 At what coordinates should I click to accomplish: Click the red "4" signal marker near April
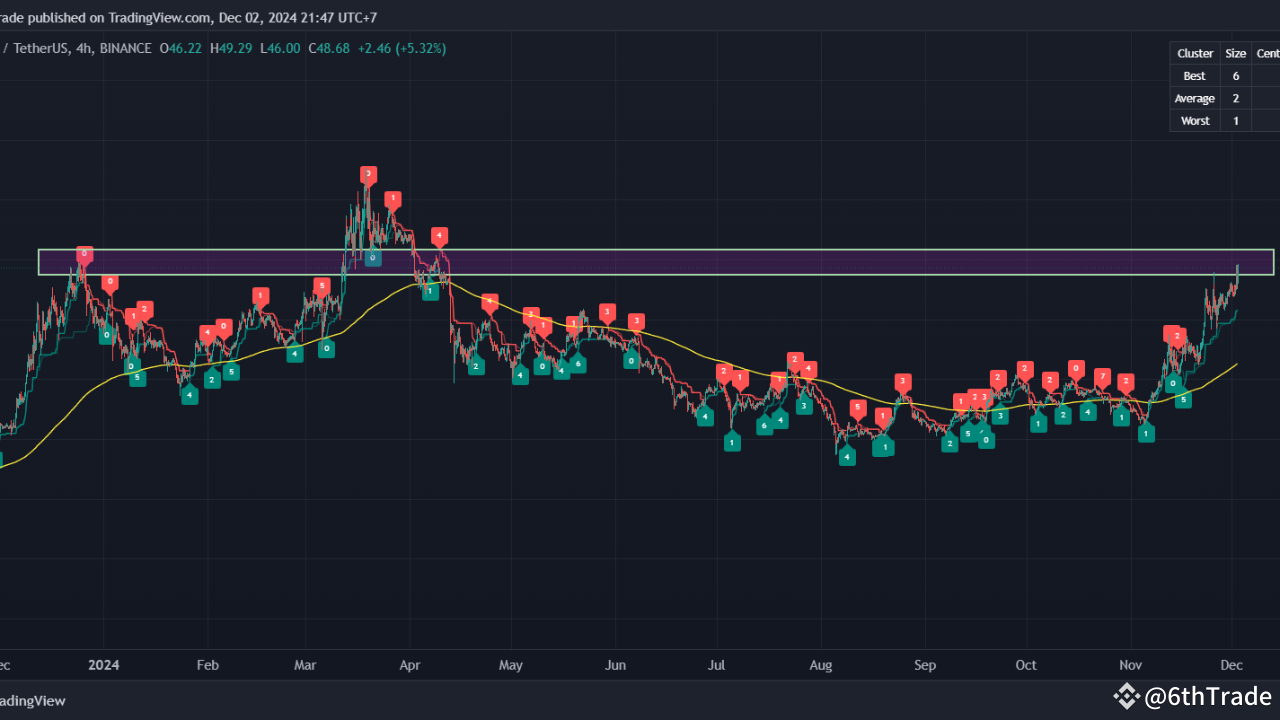pyautogui.click(x=439, y=236)
